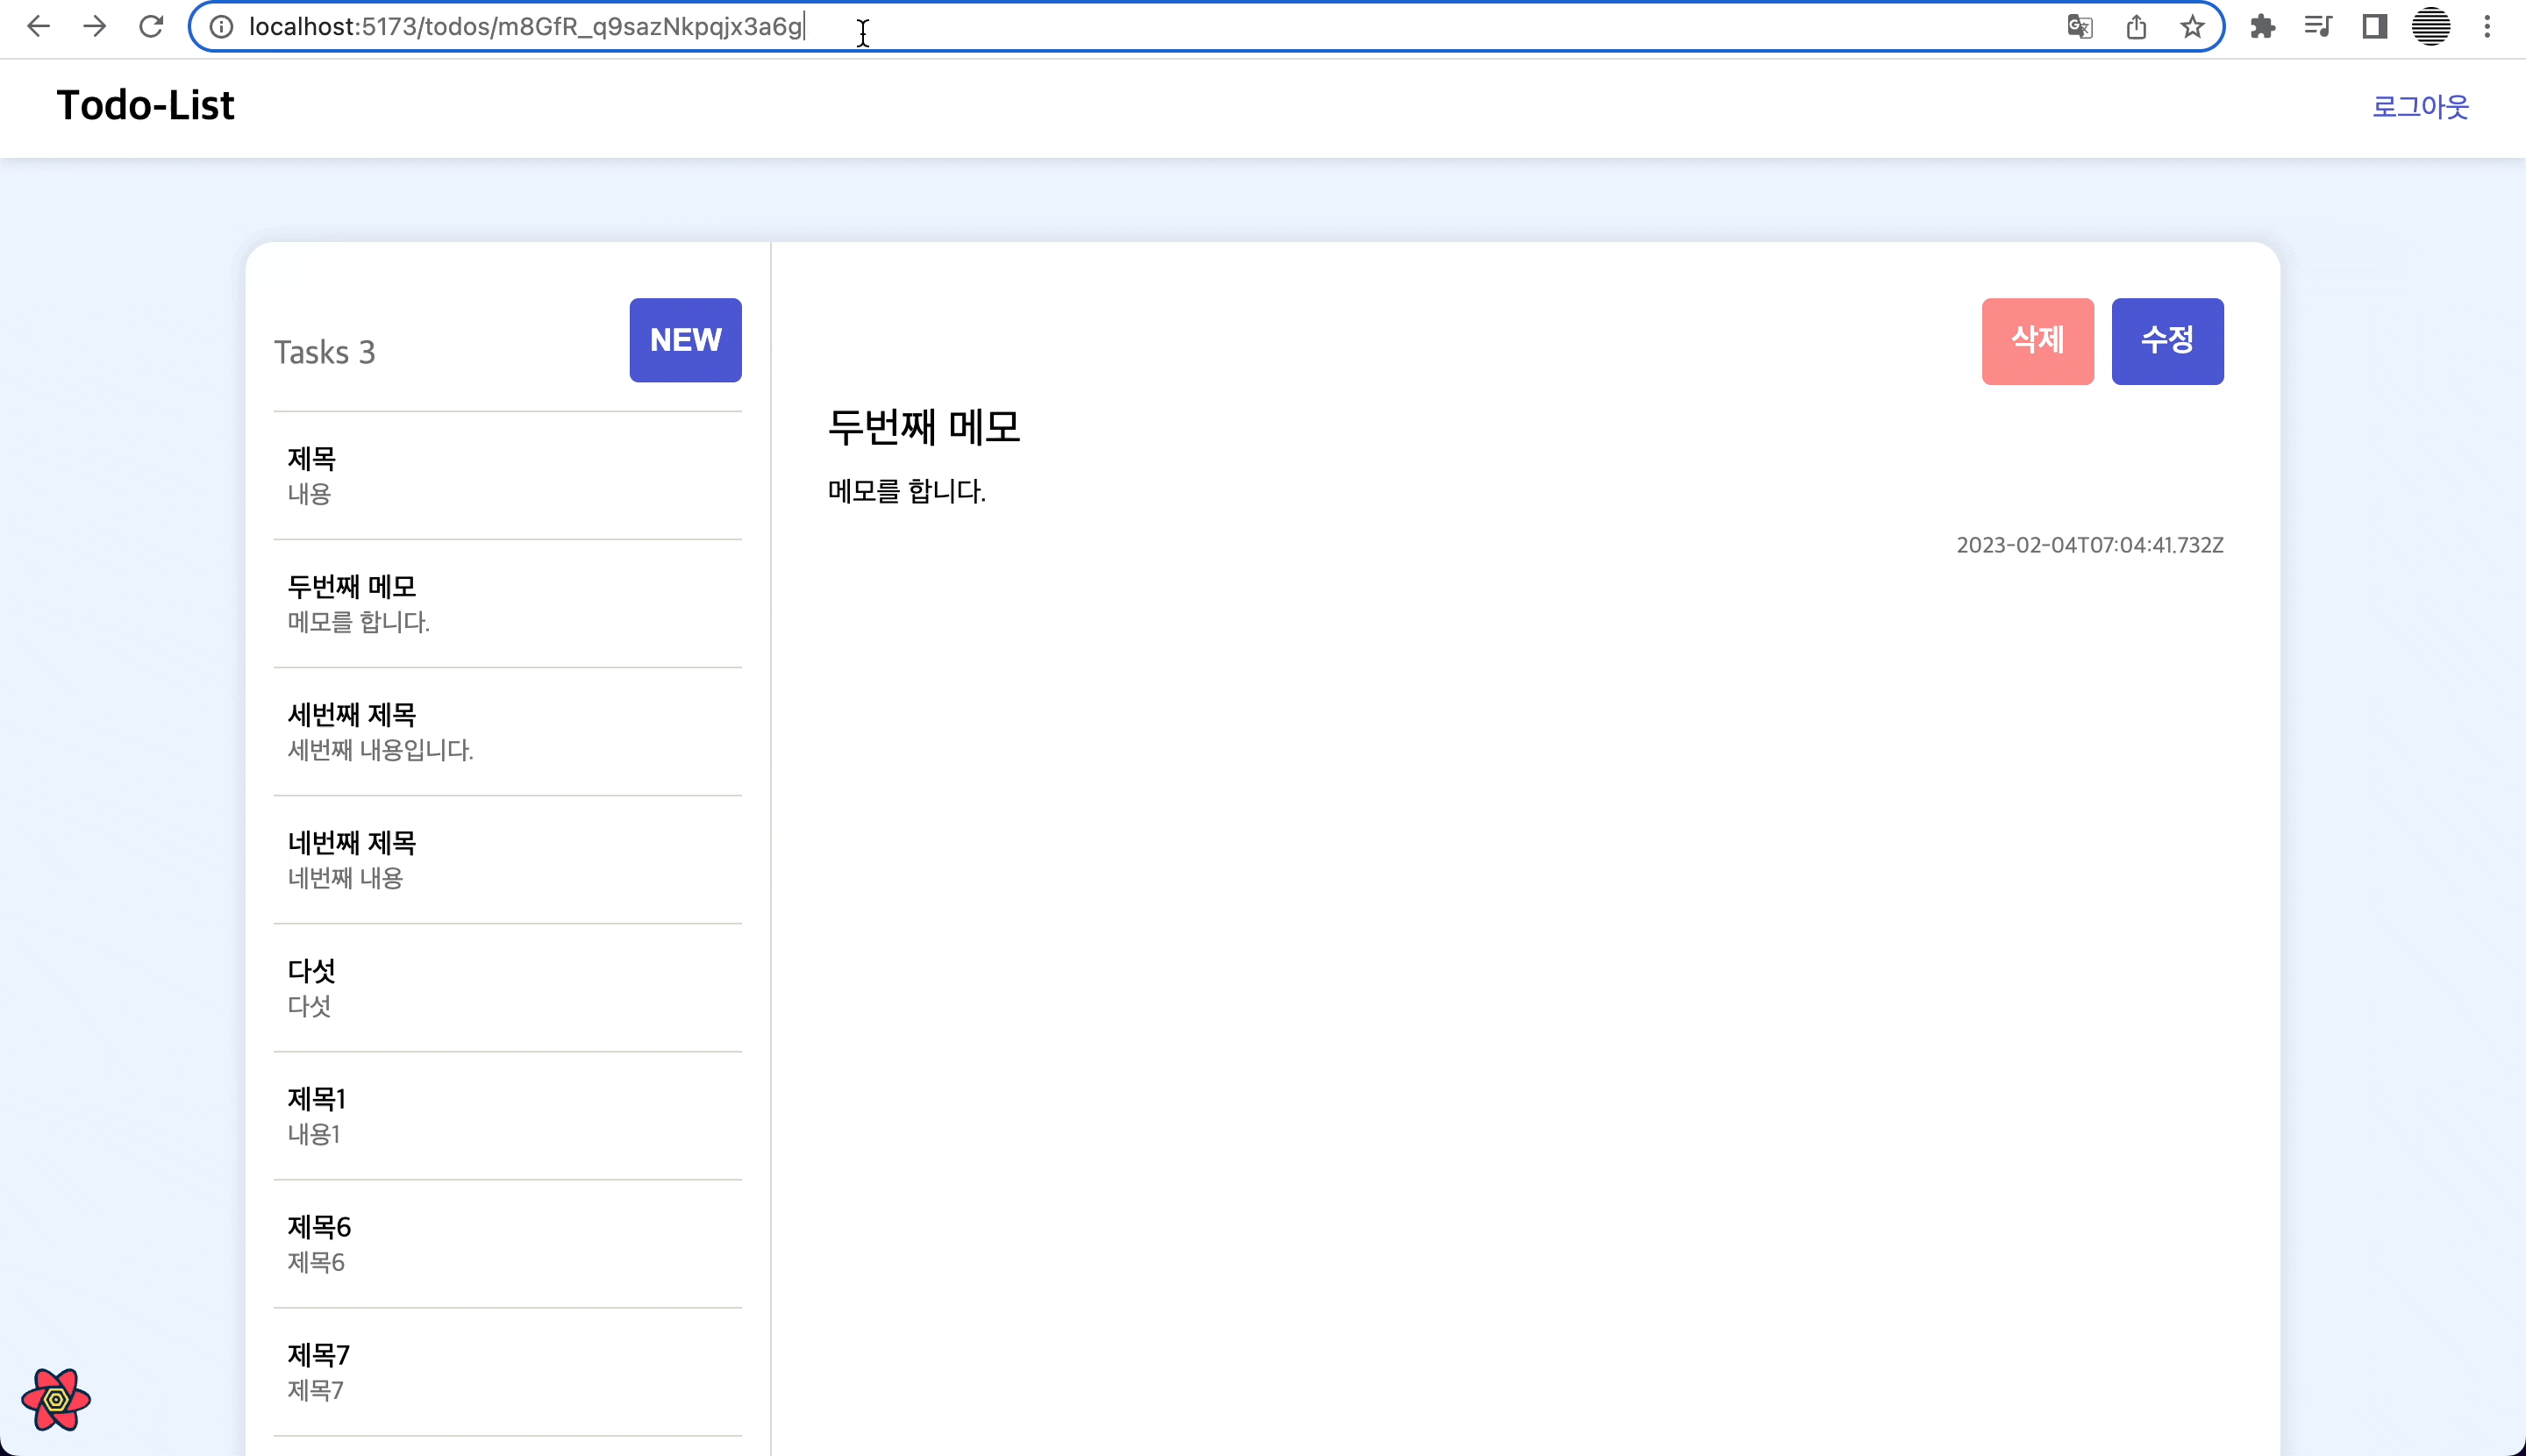This screenshot has width=2526, height=1456.
Task: Click the Tasks 3 counter label
Action: (x=324, y=353)
